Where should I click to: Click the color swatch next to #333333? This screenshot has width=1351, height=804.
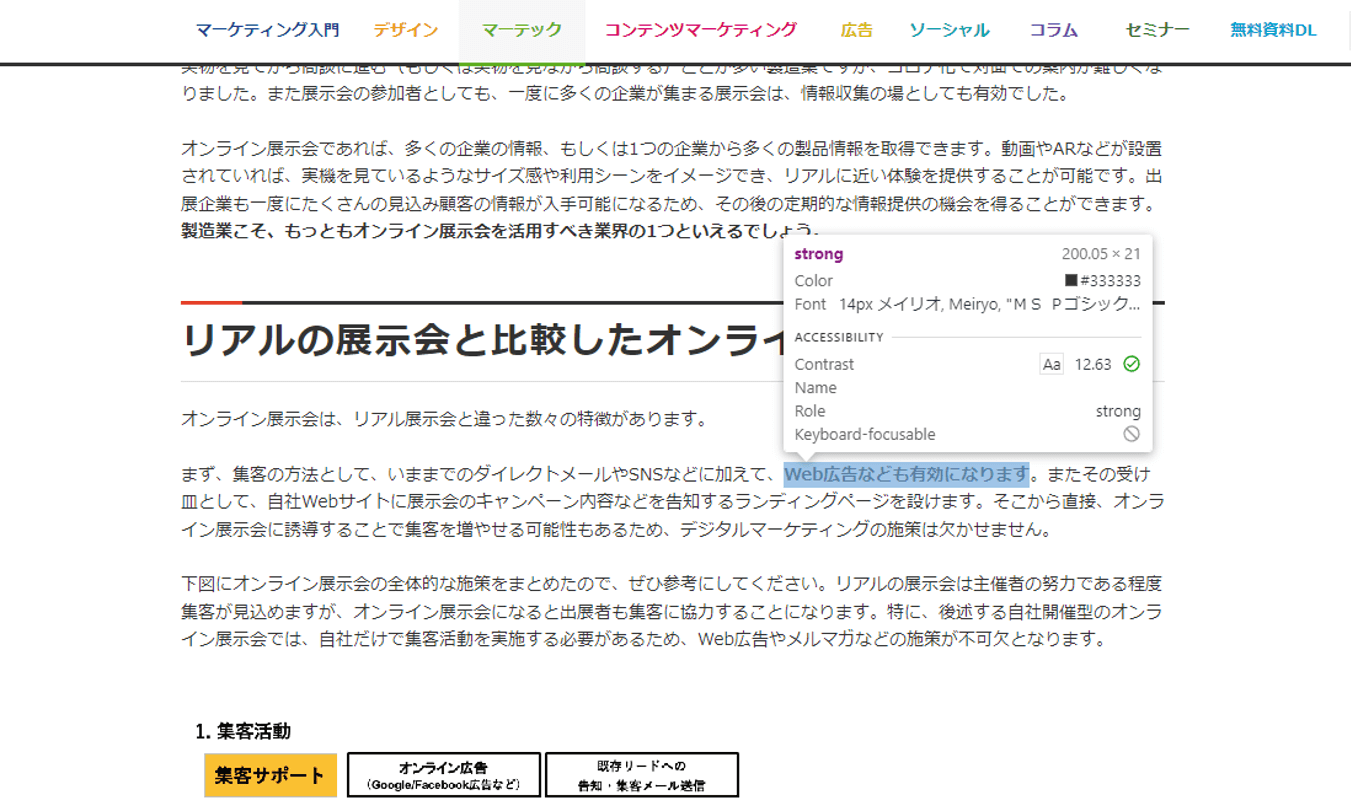[x=1071, y=281]
